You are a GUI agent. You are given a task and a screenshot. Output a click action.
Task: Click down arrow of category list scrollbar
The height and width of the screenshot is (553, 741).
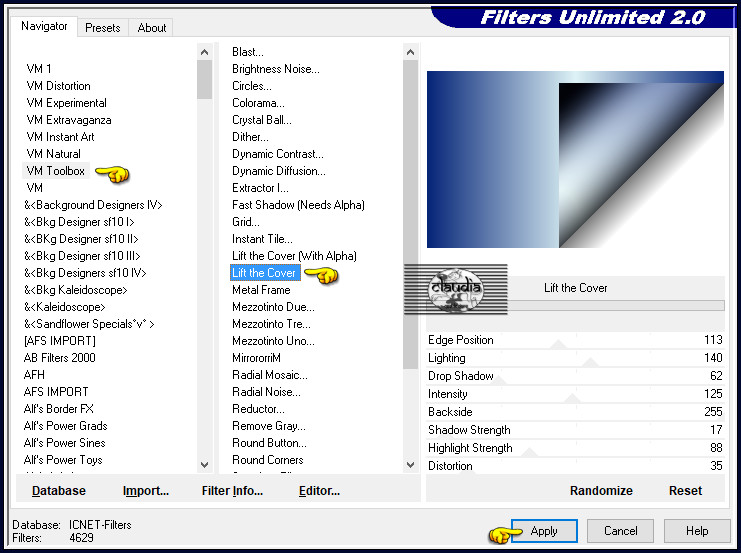[x=205, y=465]
